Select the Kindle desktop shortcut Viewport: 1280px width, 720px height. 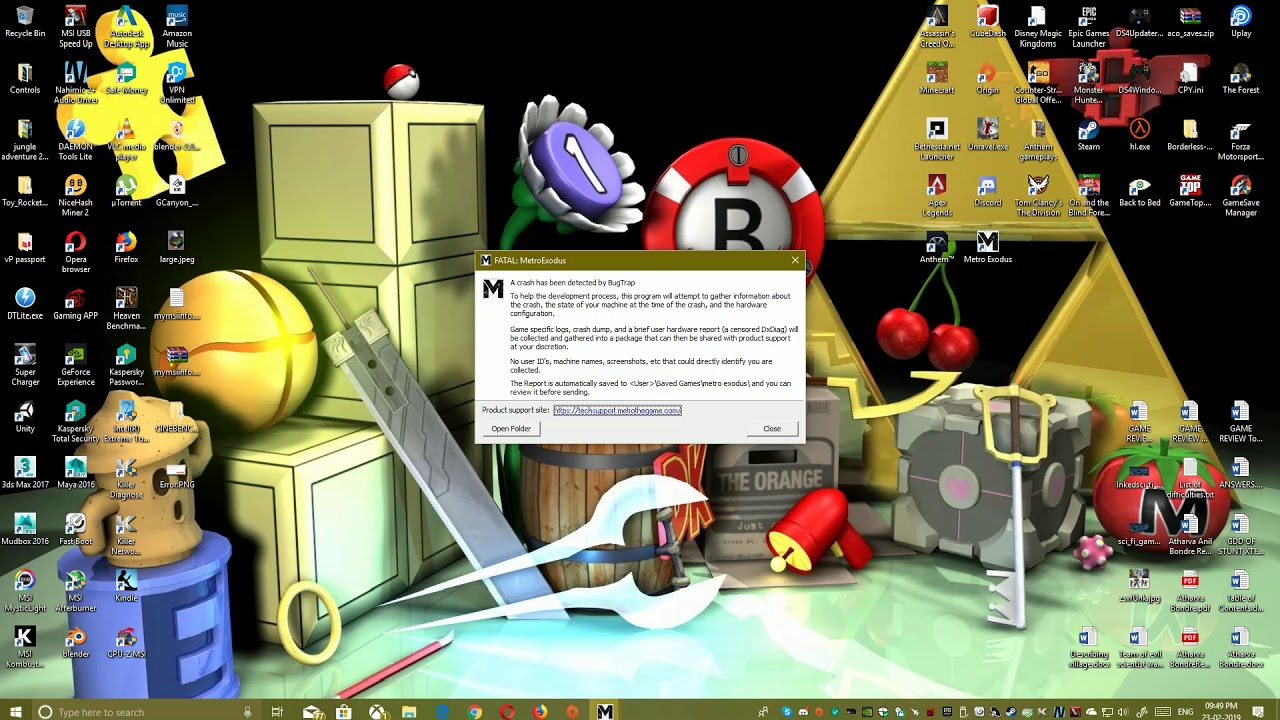click(x=126, y=585)
